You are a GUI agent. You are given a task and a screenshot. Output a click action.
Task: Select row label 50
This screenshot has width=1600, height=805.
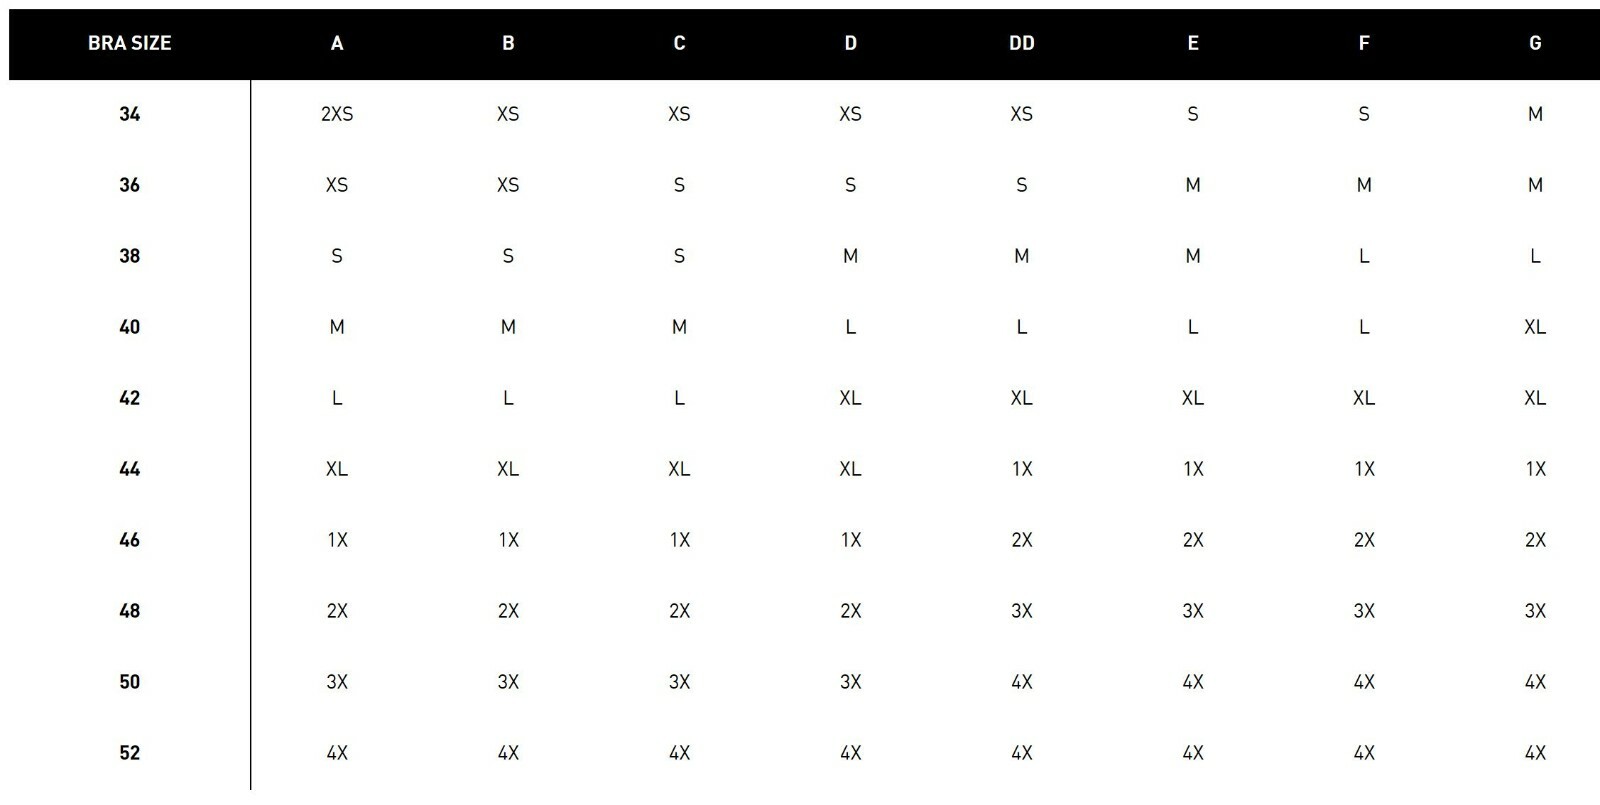130,682
